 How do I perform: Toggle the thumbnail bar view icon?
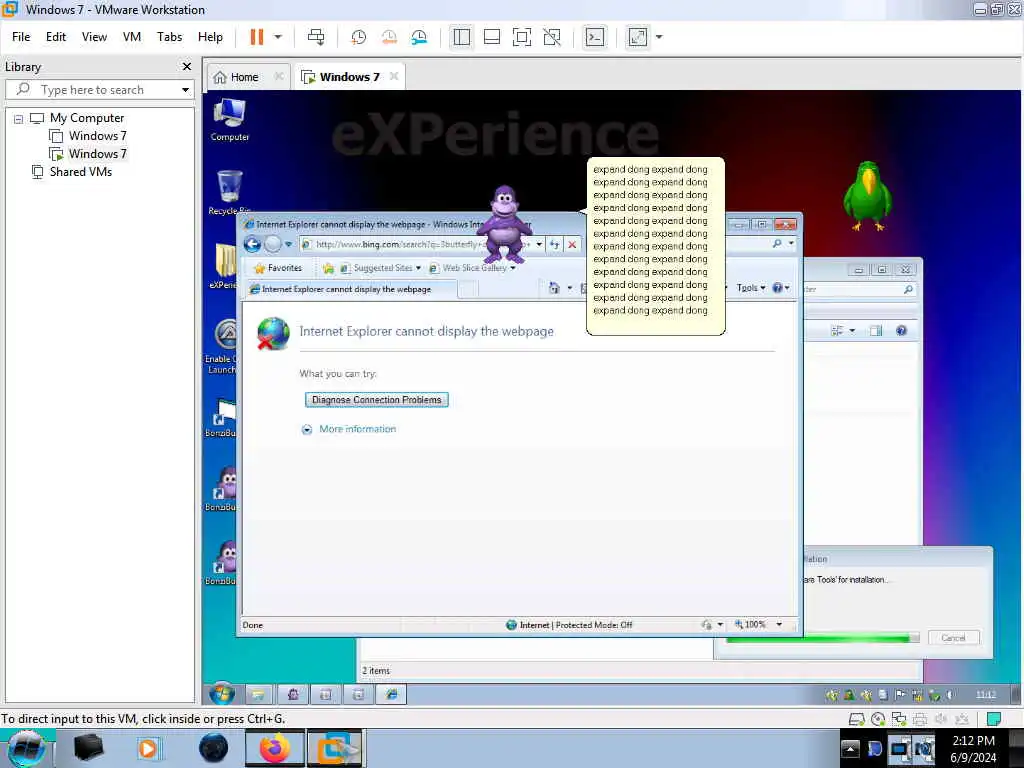tap(492, 37)
